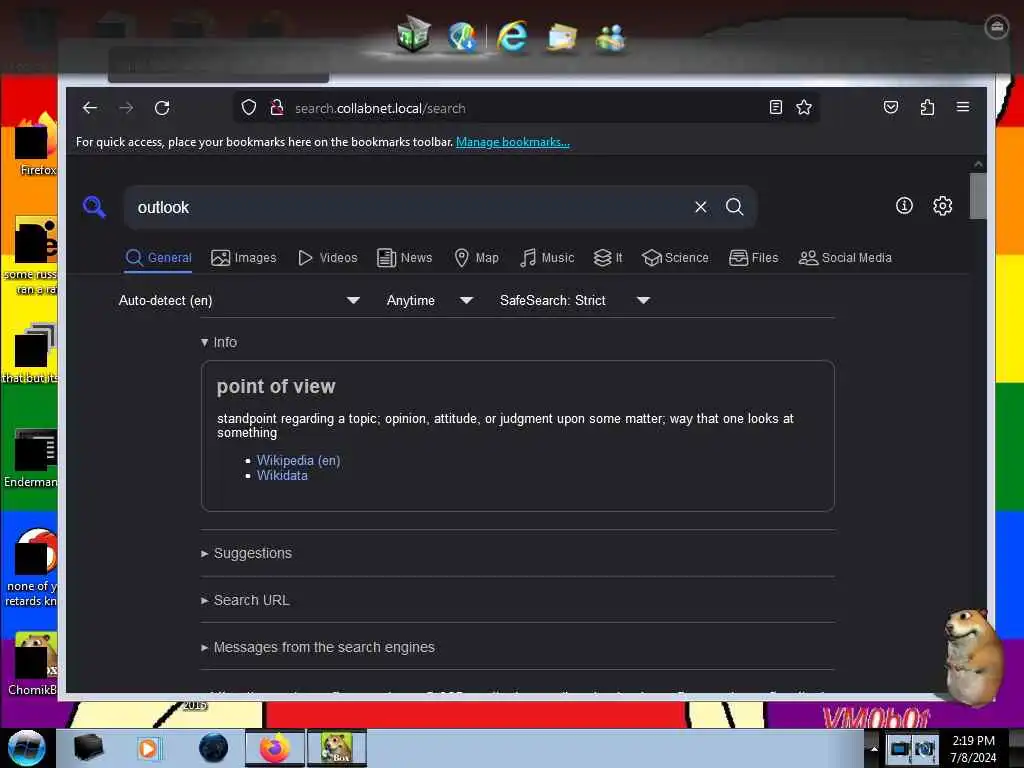Switch to the Map tab
The width and height of the screenshot is (1024, 768).
(x=476, y=258)
